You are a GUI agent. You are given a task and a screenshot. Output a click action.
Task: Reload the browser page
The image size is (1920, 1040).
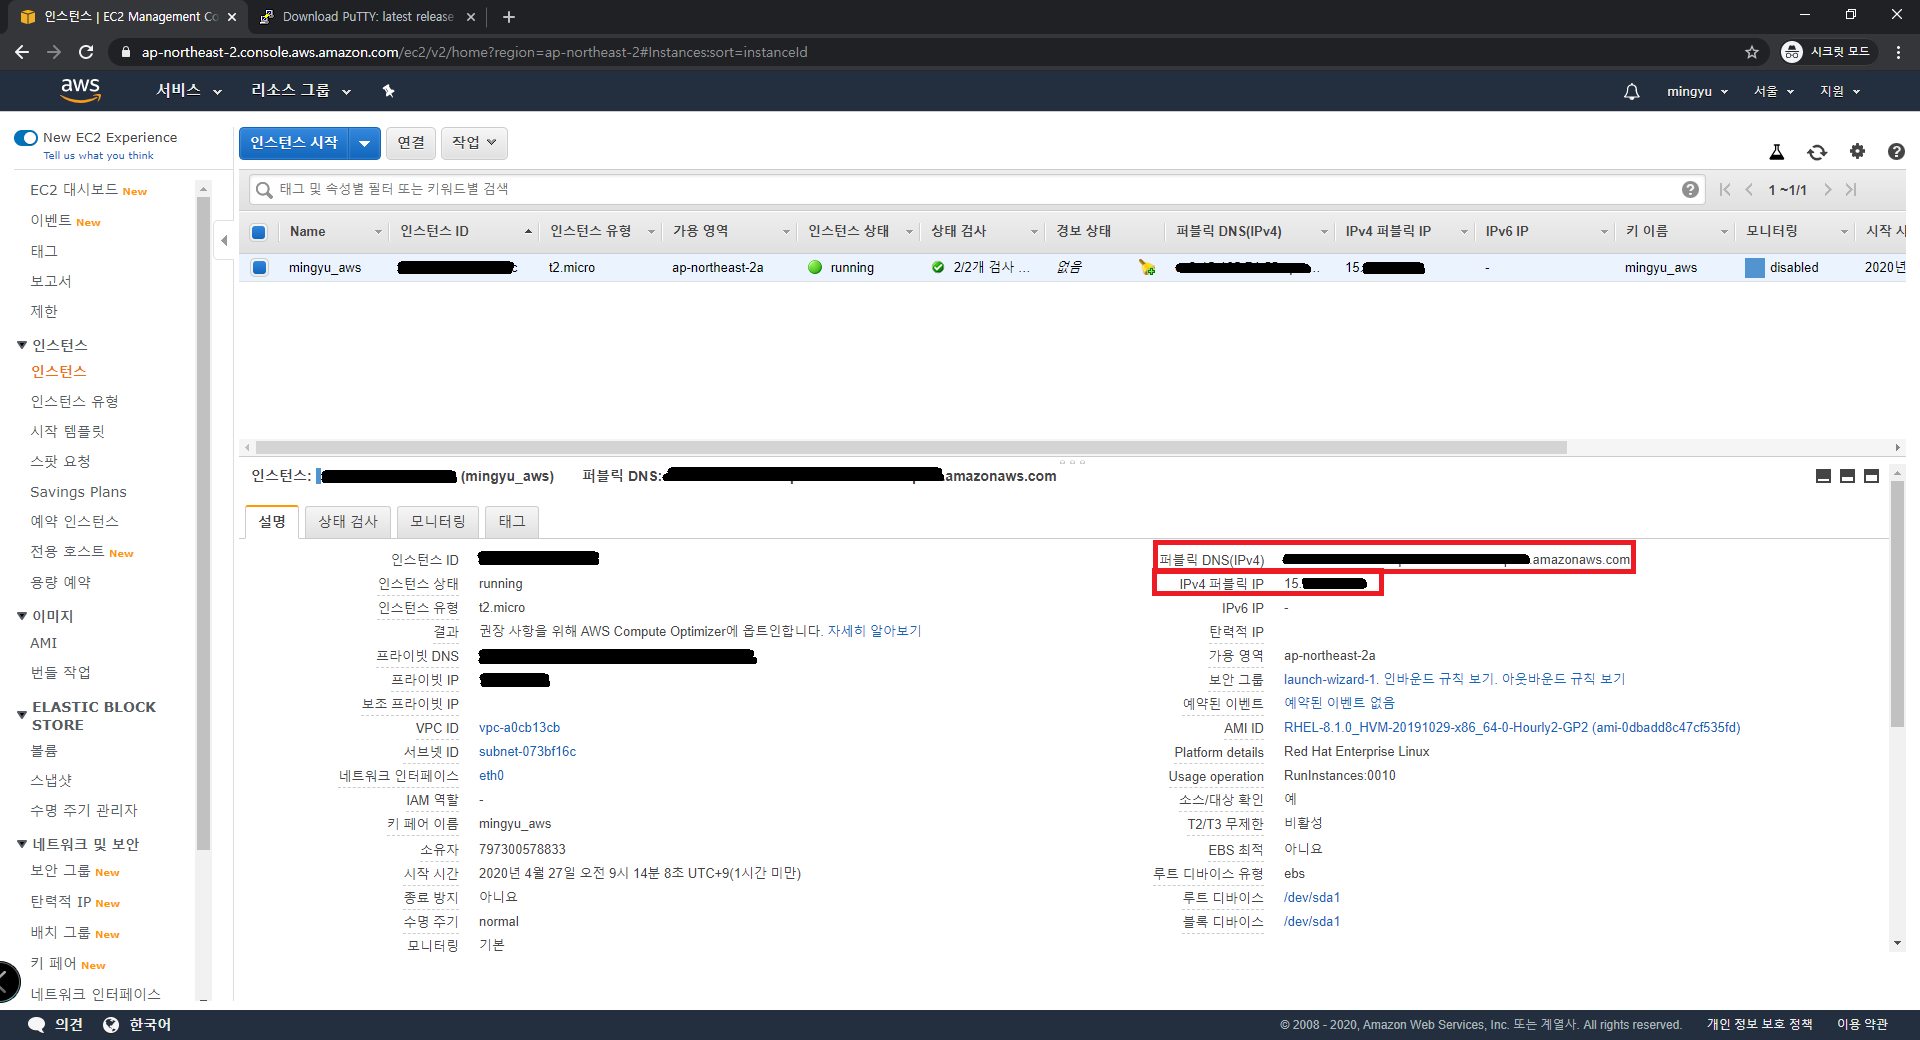coord(86,52)
